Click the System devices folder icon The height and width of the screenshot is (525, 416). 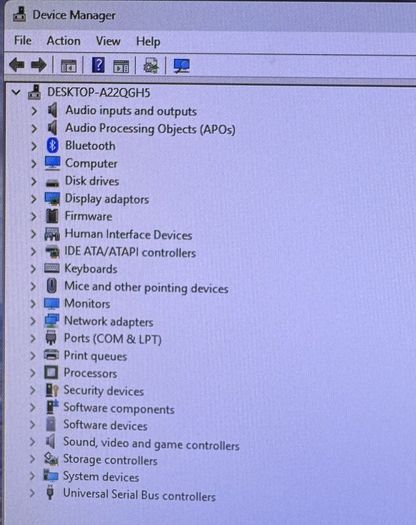pyautogui.click(x=51, y=475)
